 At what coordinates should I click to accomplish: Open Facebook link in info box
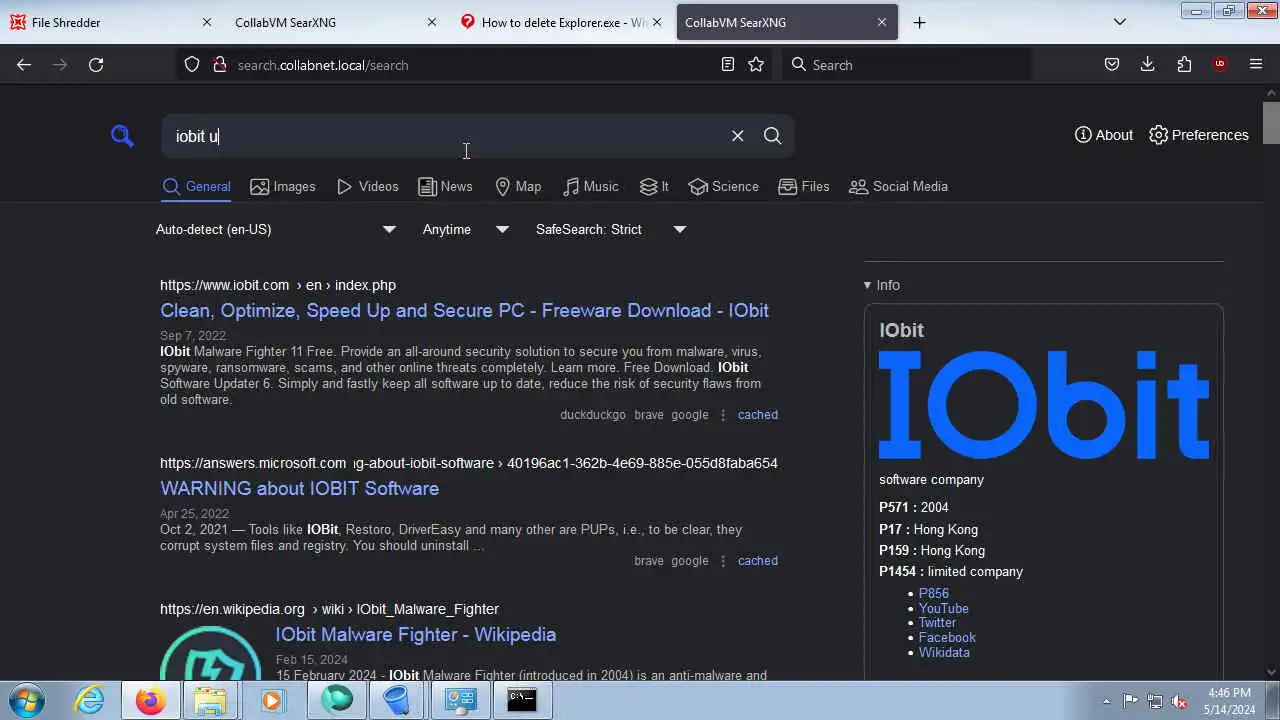947,637
